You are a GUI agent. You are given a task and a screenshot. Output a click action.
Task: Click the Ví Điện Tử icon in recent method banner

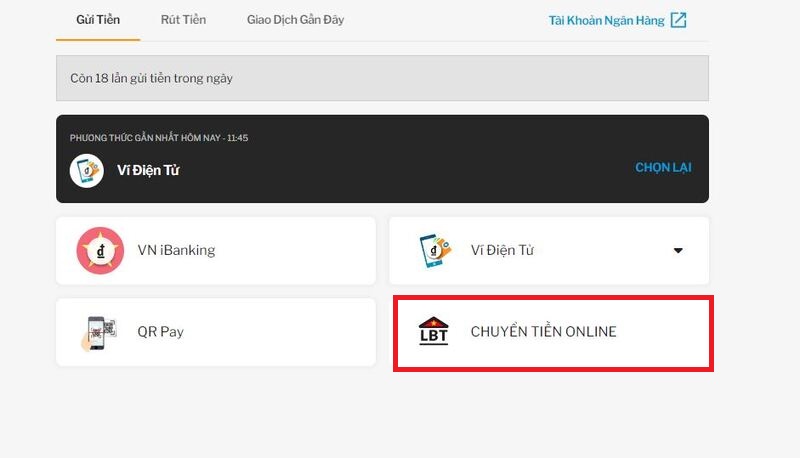(87, 171)
